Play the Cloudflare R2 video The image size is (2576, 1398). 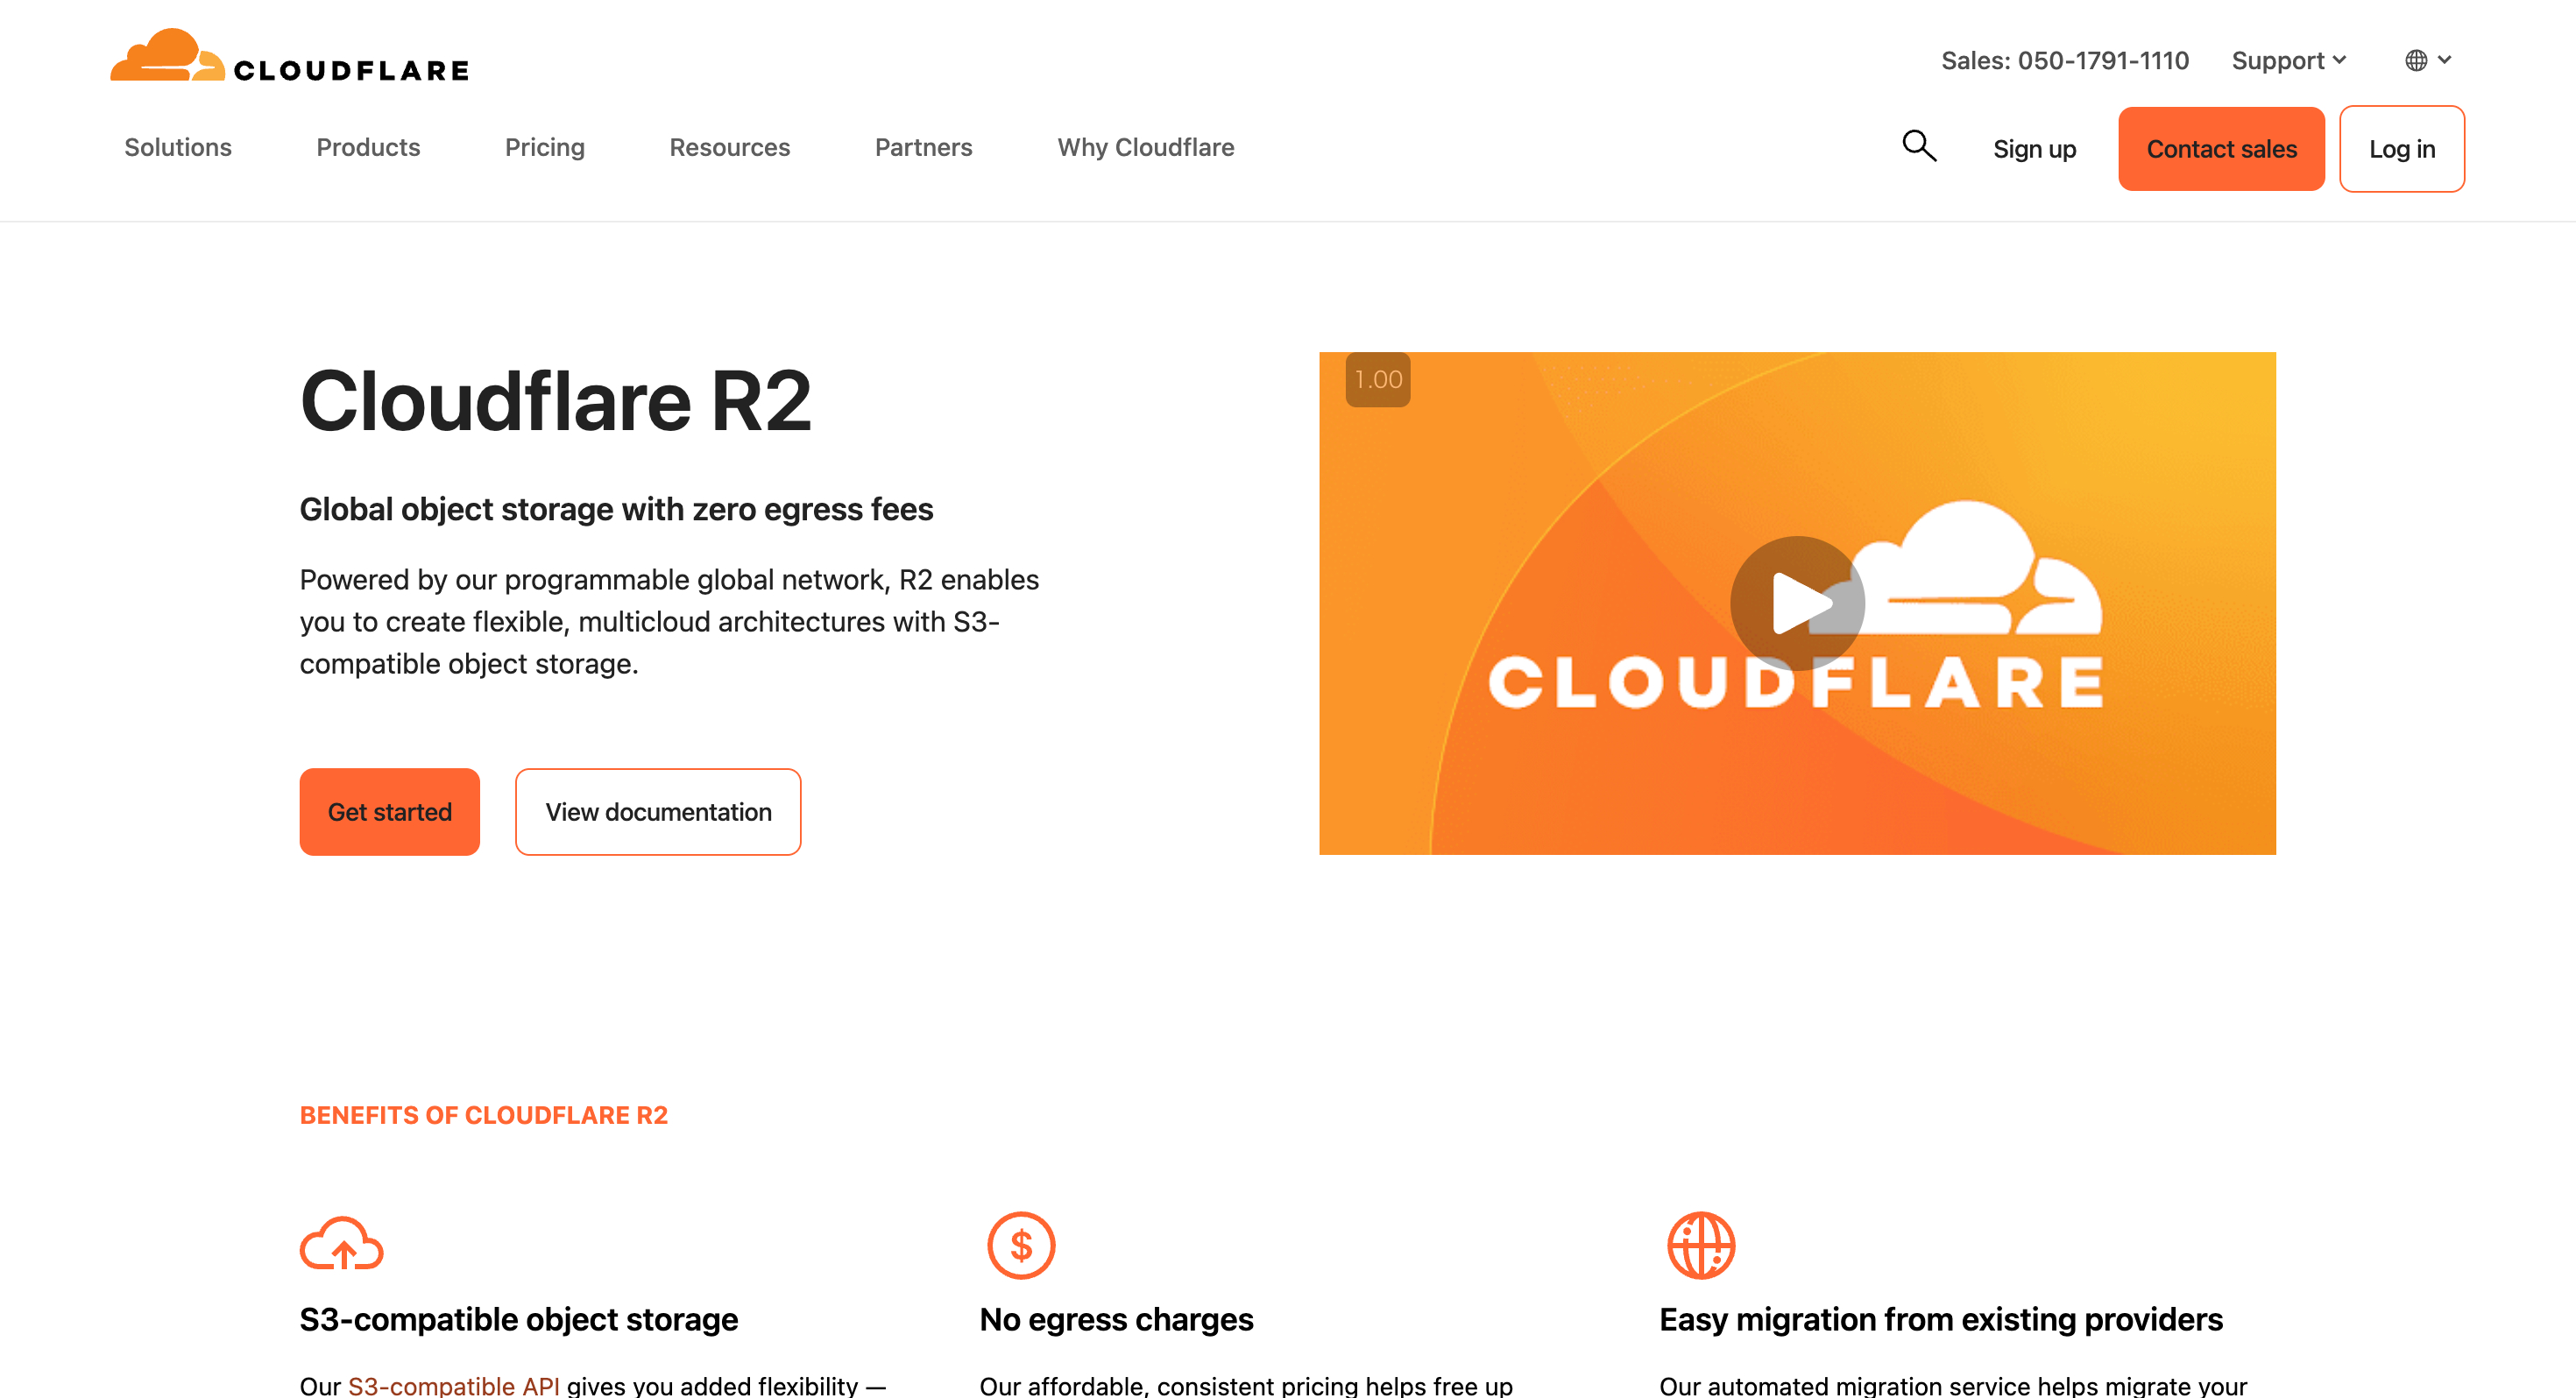point(1797,603)
